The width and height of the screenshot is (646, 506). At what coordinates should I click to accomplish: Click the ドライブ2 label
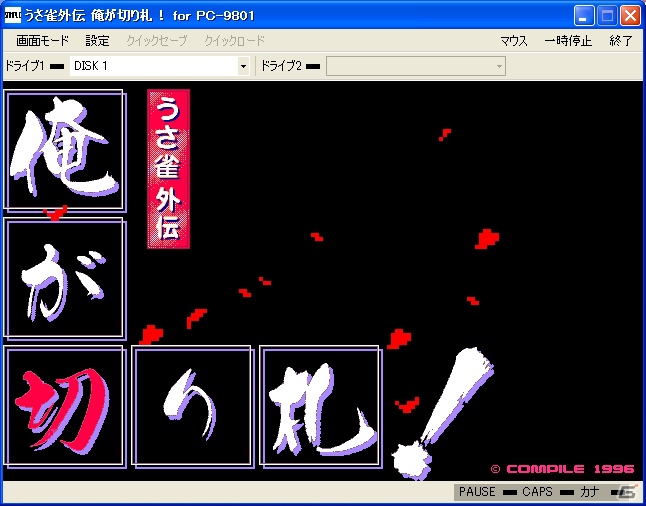click(282, 66)
